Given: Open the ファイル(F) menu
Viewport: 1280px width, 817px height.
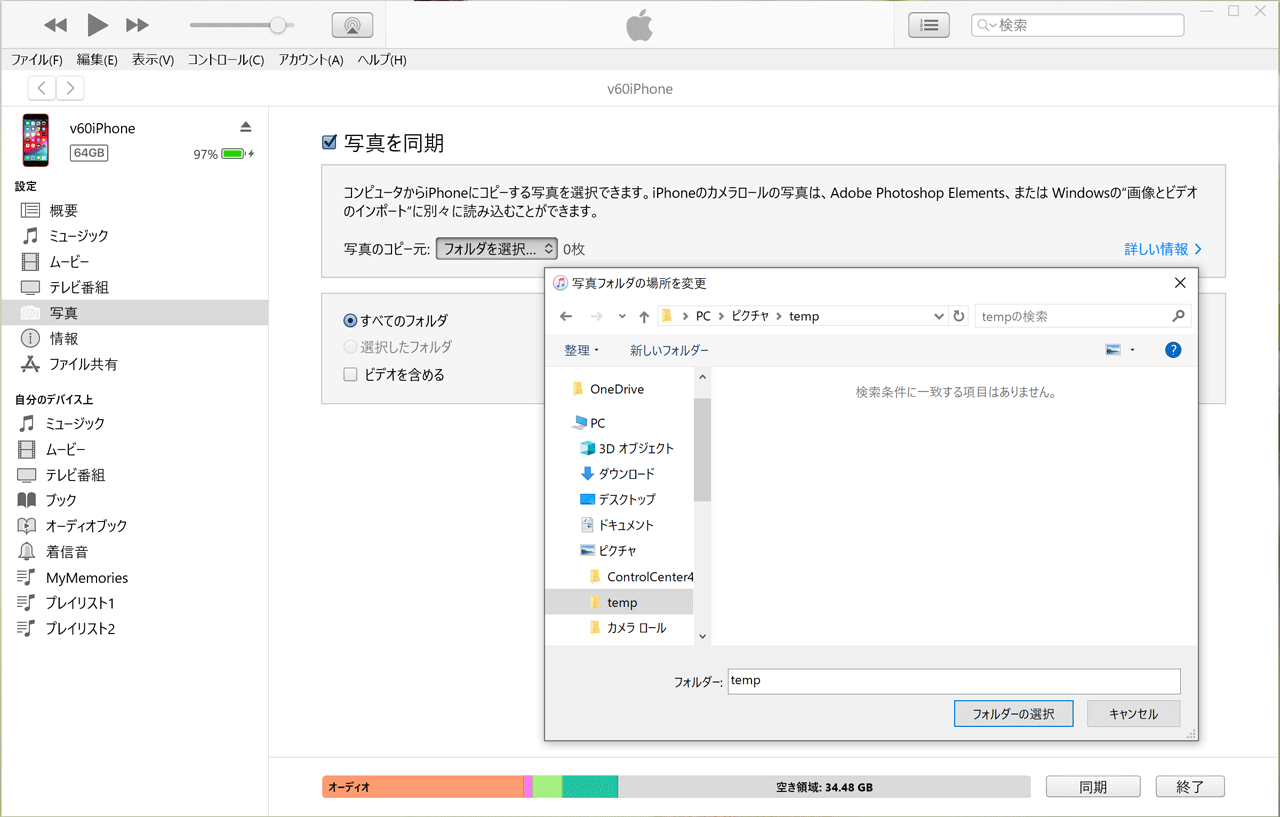Looking at the screenshot, I should coord(37,60).
